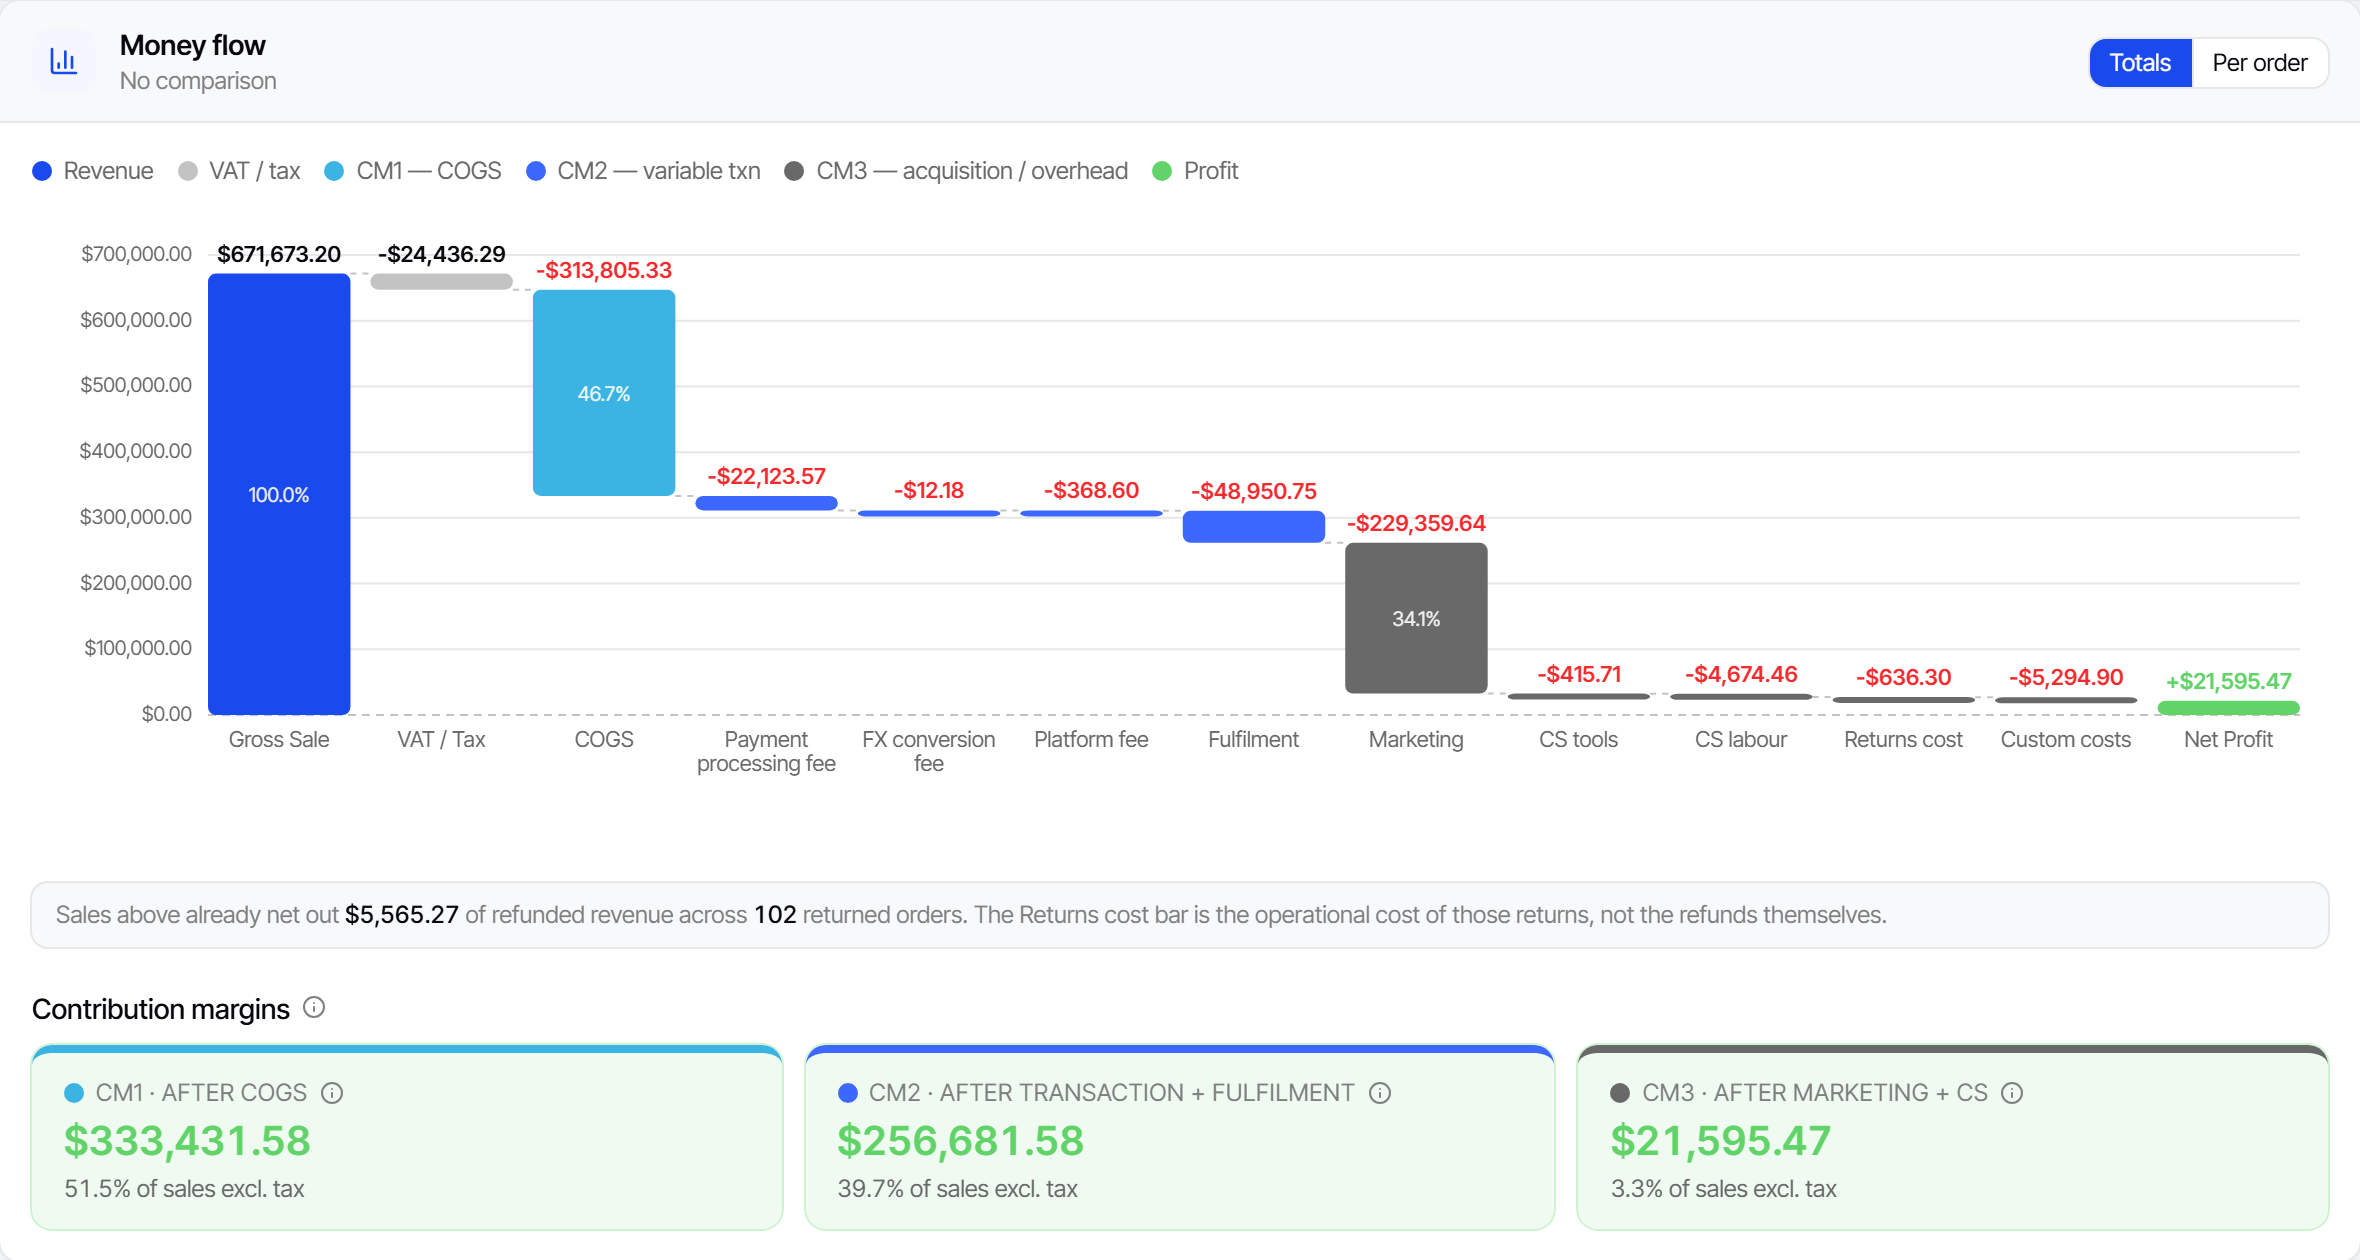Click the +$21,595.47 Net Profit value
Image resolution: width=2360 pixels, height=1260 pixels.
point(2228,681)
